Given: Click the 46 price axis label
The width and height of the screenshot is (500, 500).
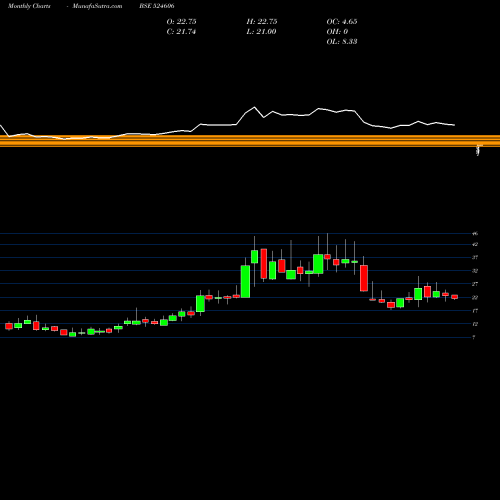Looking at the screenshot, I should click(475, 234).
